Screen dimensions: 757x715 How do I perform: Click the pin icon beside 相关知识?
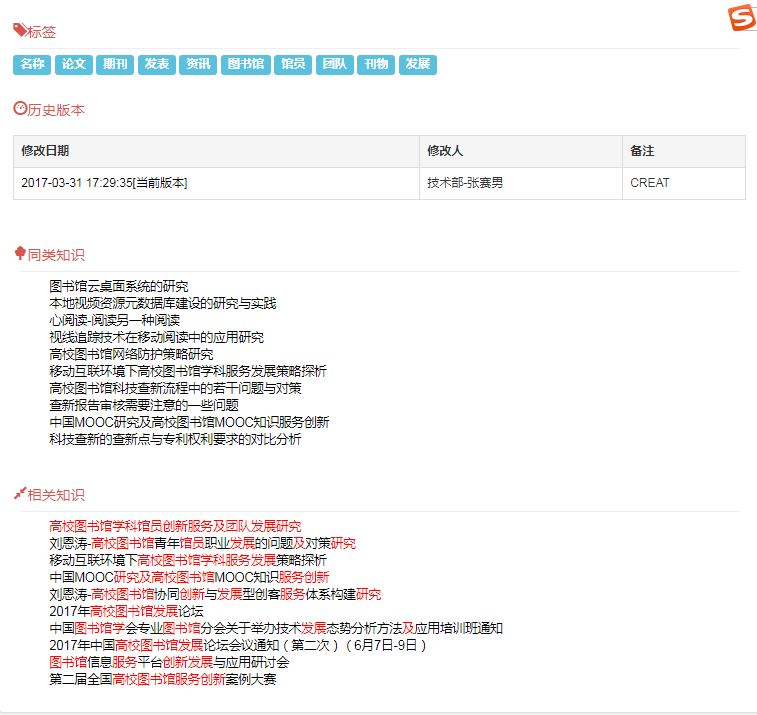click(x=20, y=493)
